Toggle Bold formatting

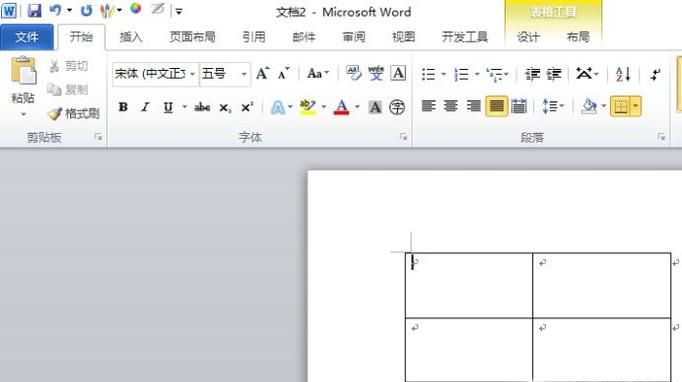123,107
